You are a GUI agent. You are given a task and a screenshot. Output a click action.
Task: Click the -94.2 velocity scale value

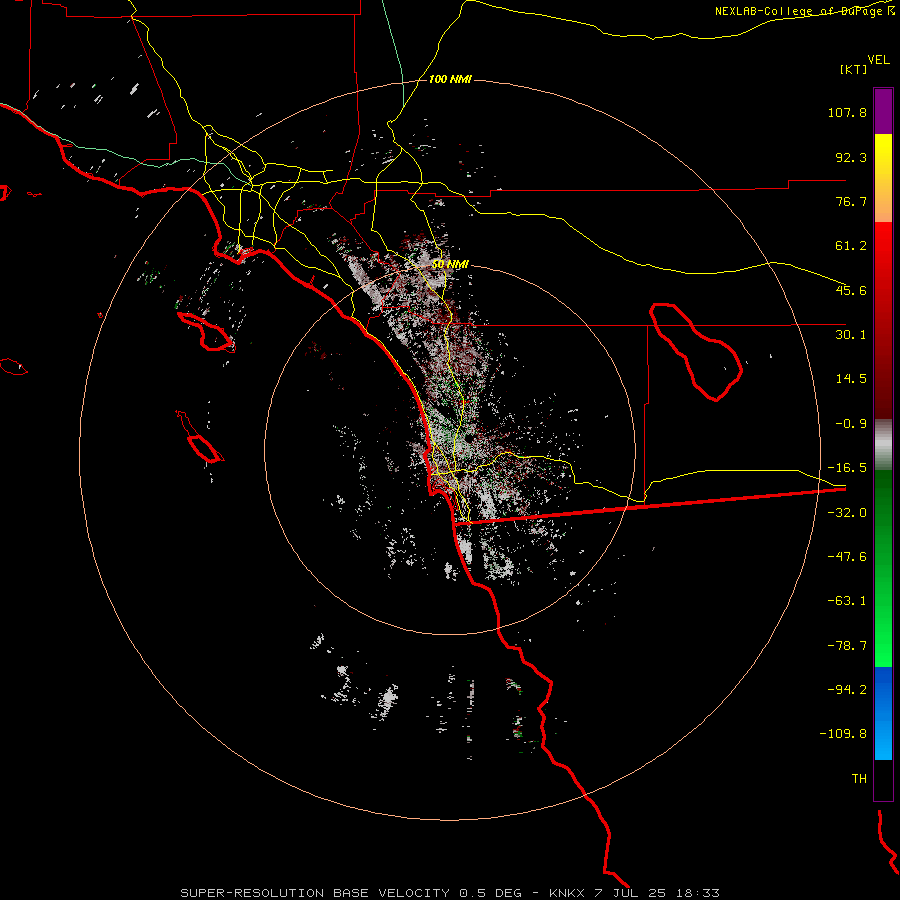pos(847,689)
